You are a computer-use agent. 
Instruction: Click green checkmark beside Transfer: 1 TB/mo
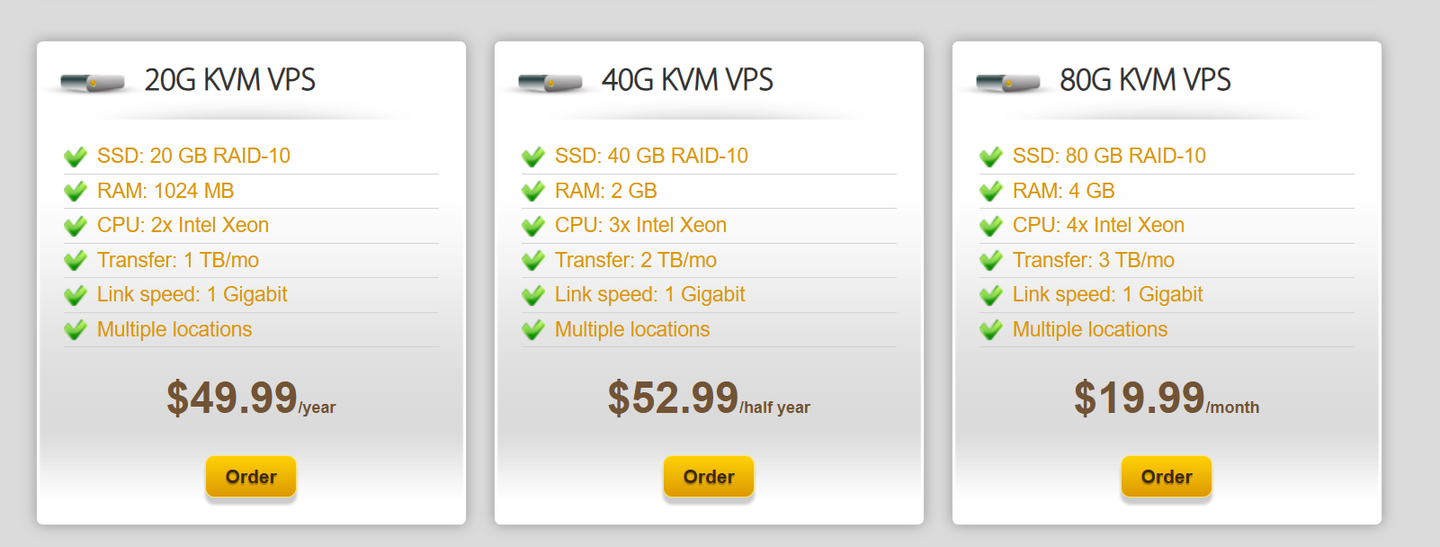tap(75, 261)
